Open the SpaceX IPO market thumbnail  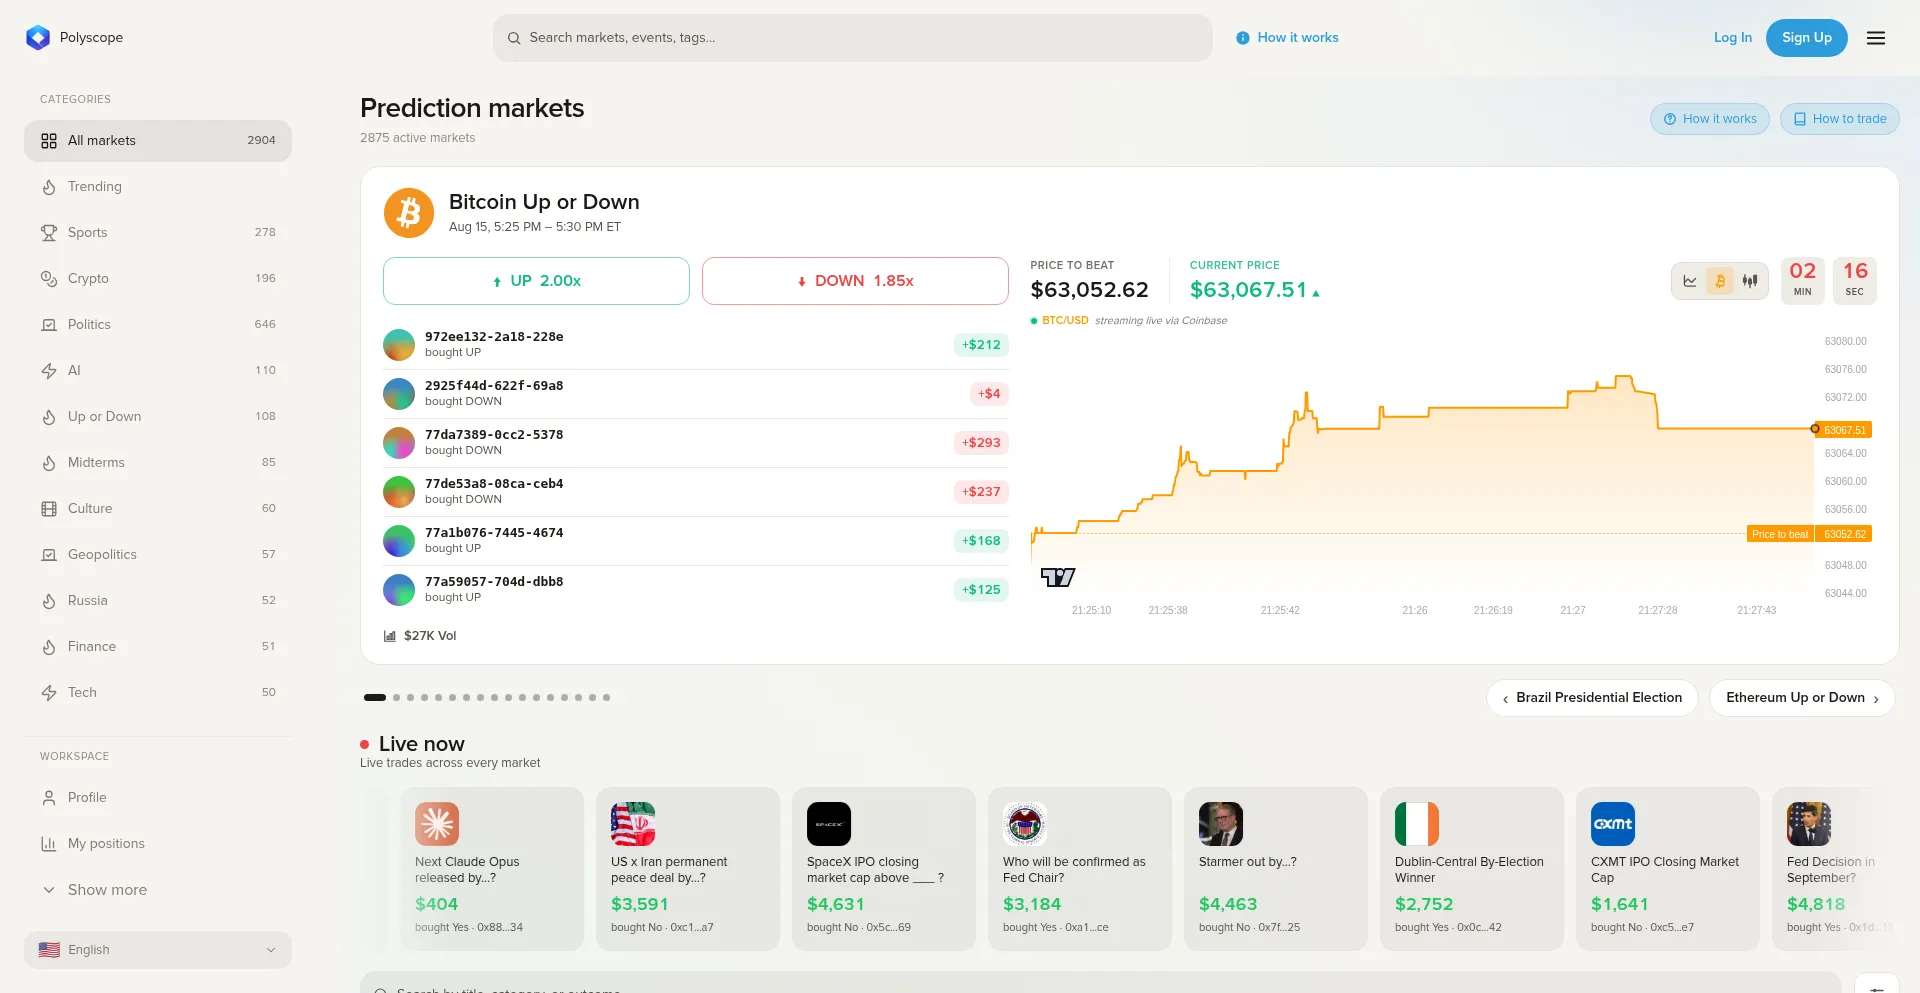pyautogui.click(x=829, y=824)
